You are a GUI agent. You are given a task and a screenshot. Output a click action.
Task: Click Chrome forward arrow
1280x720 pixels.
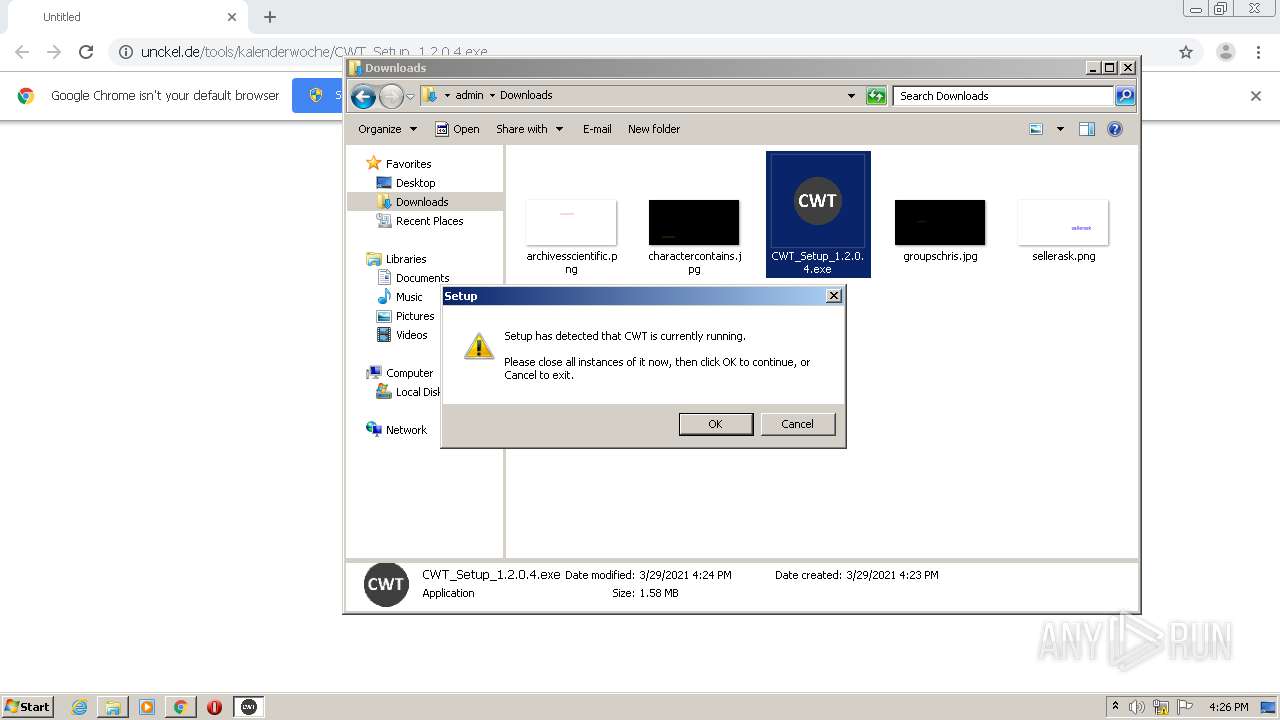click(54, 52)
